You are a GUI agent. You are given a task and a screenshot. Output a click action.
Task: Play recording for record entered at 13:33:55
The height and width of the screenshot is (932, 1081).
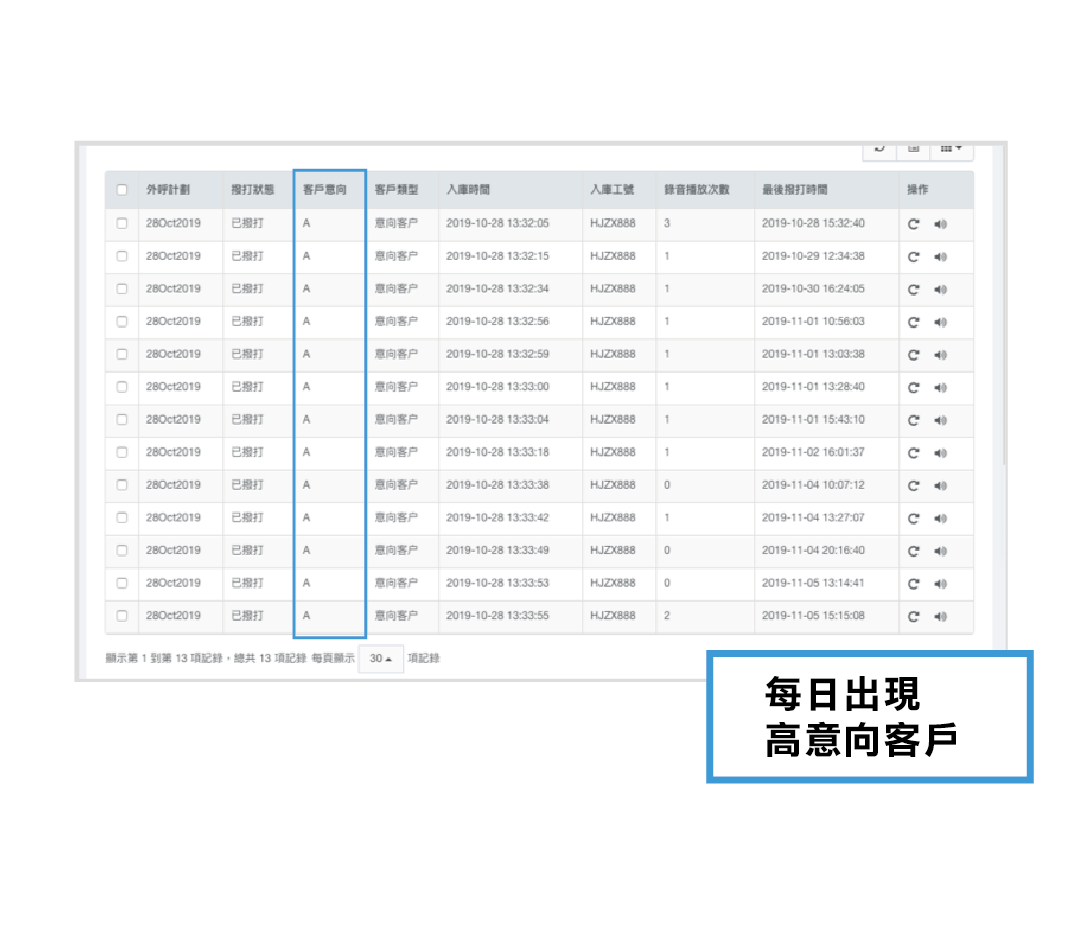coord(940,616)
